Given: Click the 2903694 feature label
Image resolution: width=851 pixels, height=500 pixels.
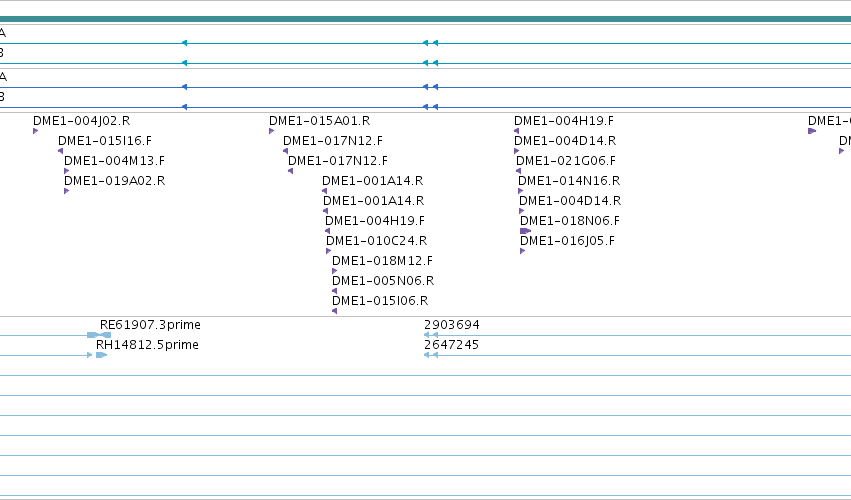Looking at the screenshot, I should coord(452,325).
